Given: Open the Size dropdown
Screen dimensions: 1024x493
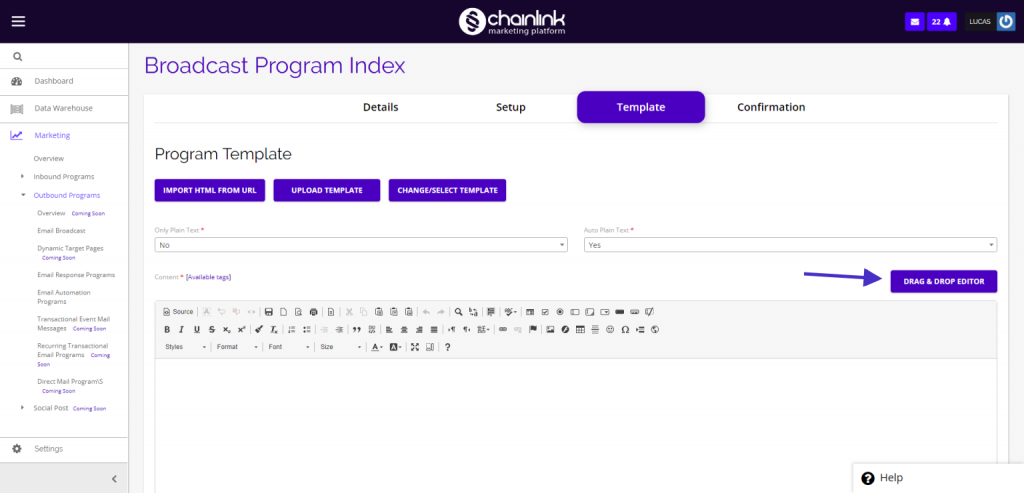Looking at the screenshot, I should click(341, 347).
